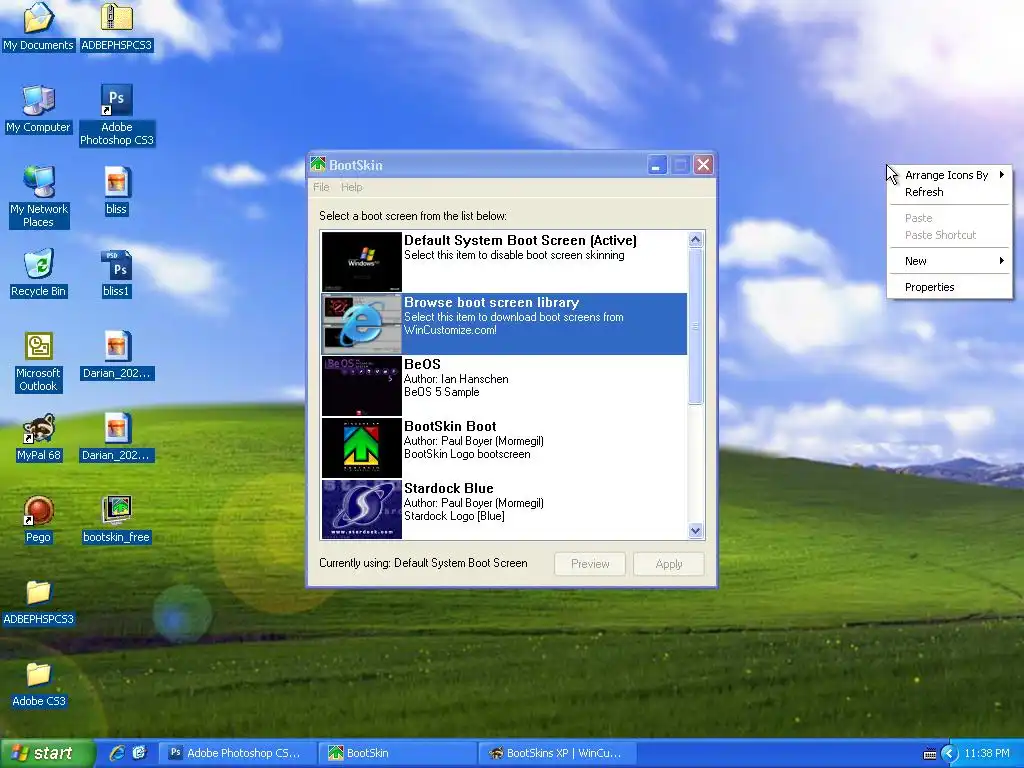Viewport: 1024px width, 768px height.
Task: Minimize the BootSkin window
Action: 656,165
